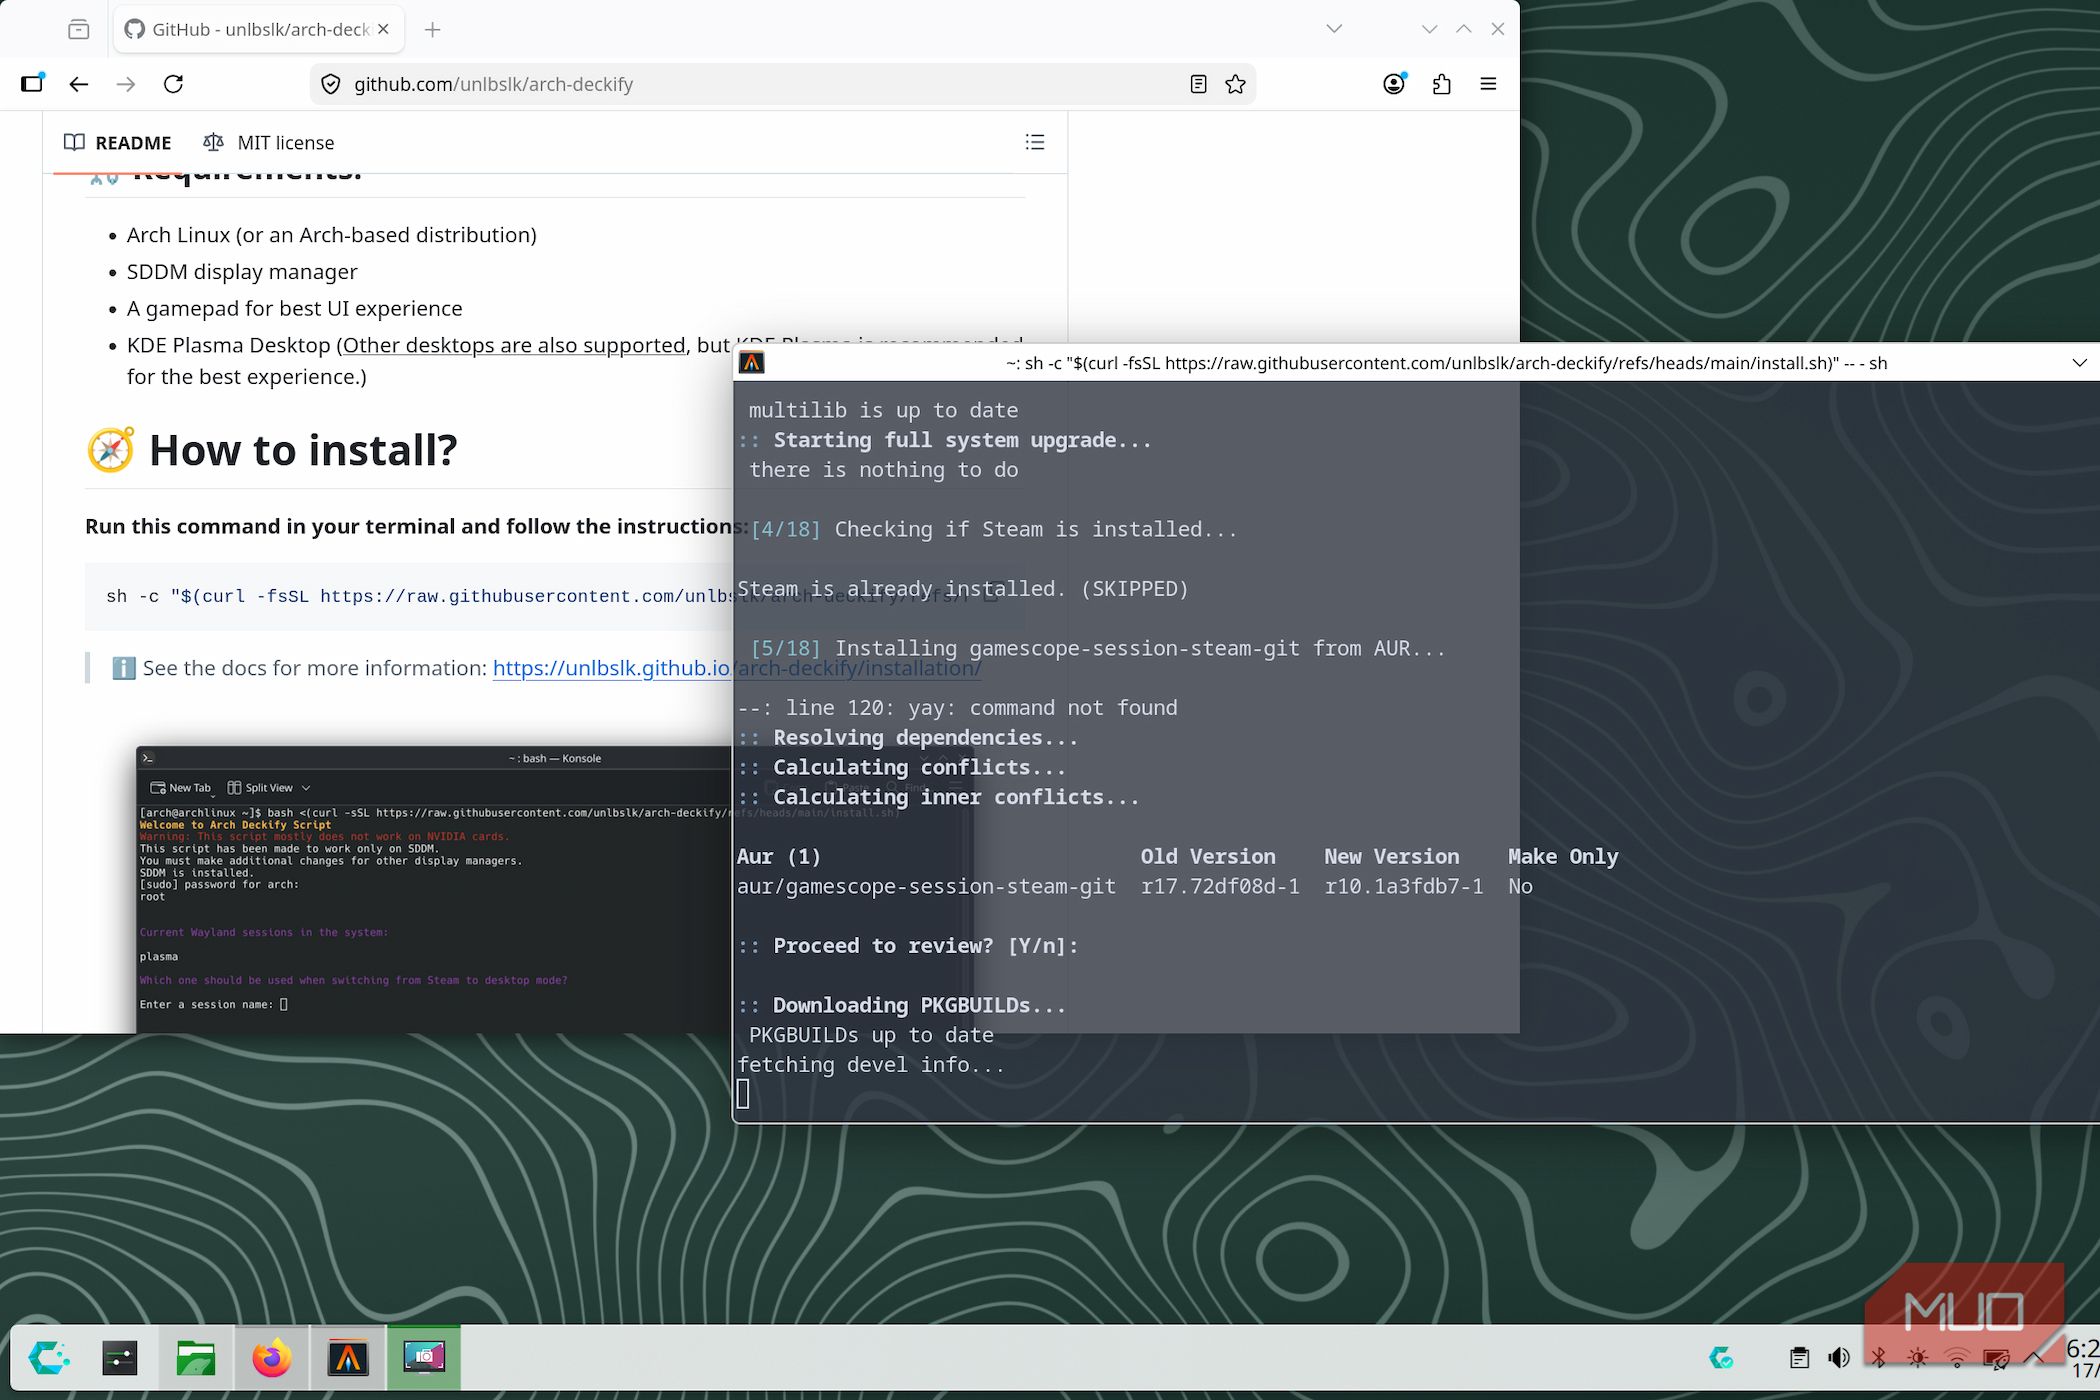Click the terminal window app icon
Image resolution: width=2100 pixels, height=1400 pixels.
click(751, 363)
